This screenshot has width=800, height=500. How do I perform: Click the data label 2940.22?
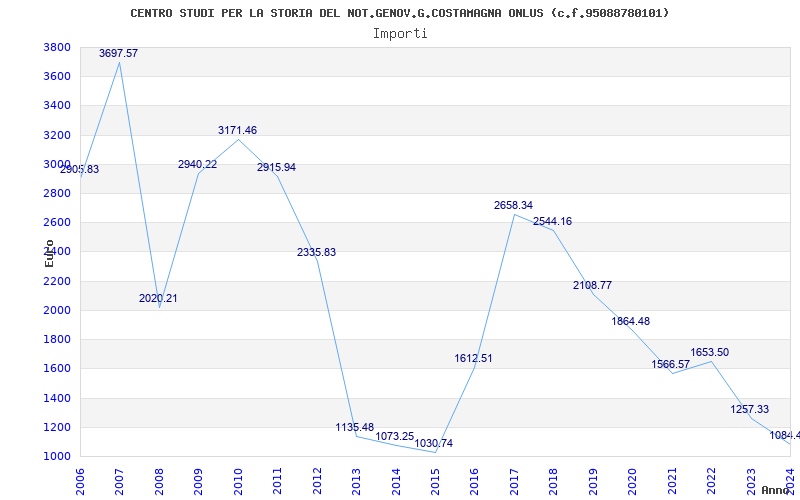197,164
